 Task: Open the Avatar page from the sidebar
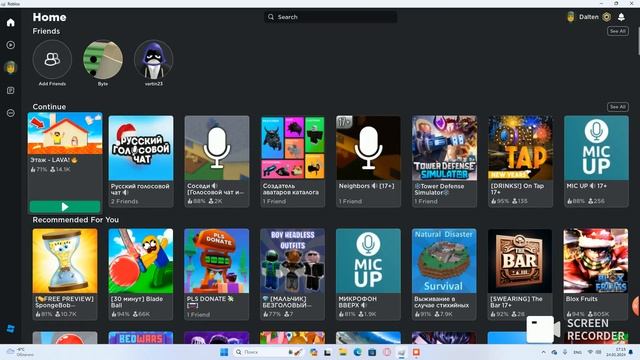(x=11, y=67)
